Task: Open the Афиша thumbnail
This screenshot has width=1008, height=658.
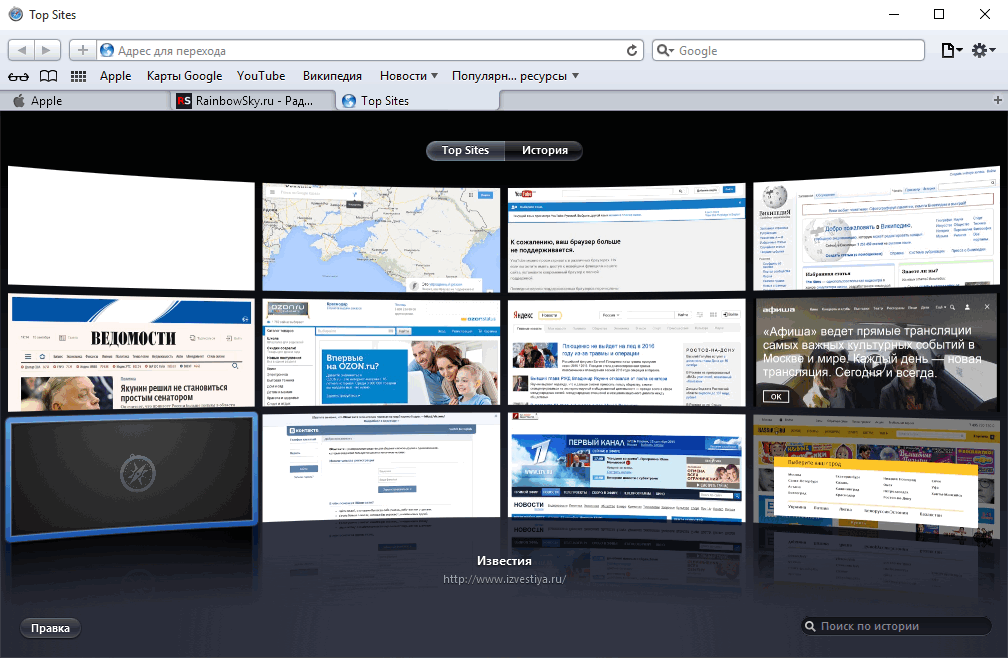Action: pos(877,353)
